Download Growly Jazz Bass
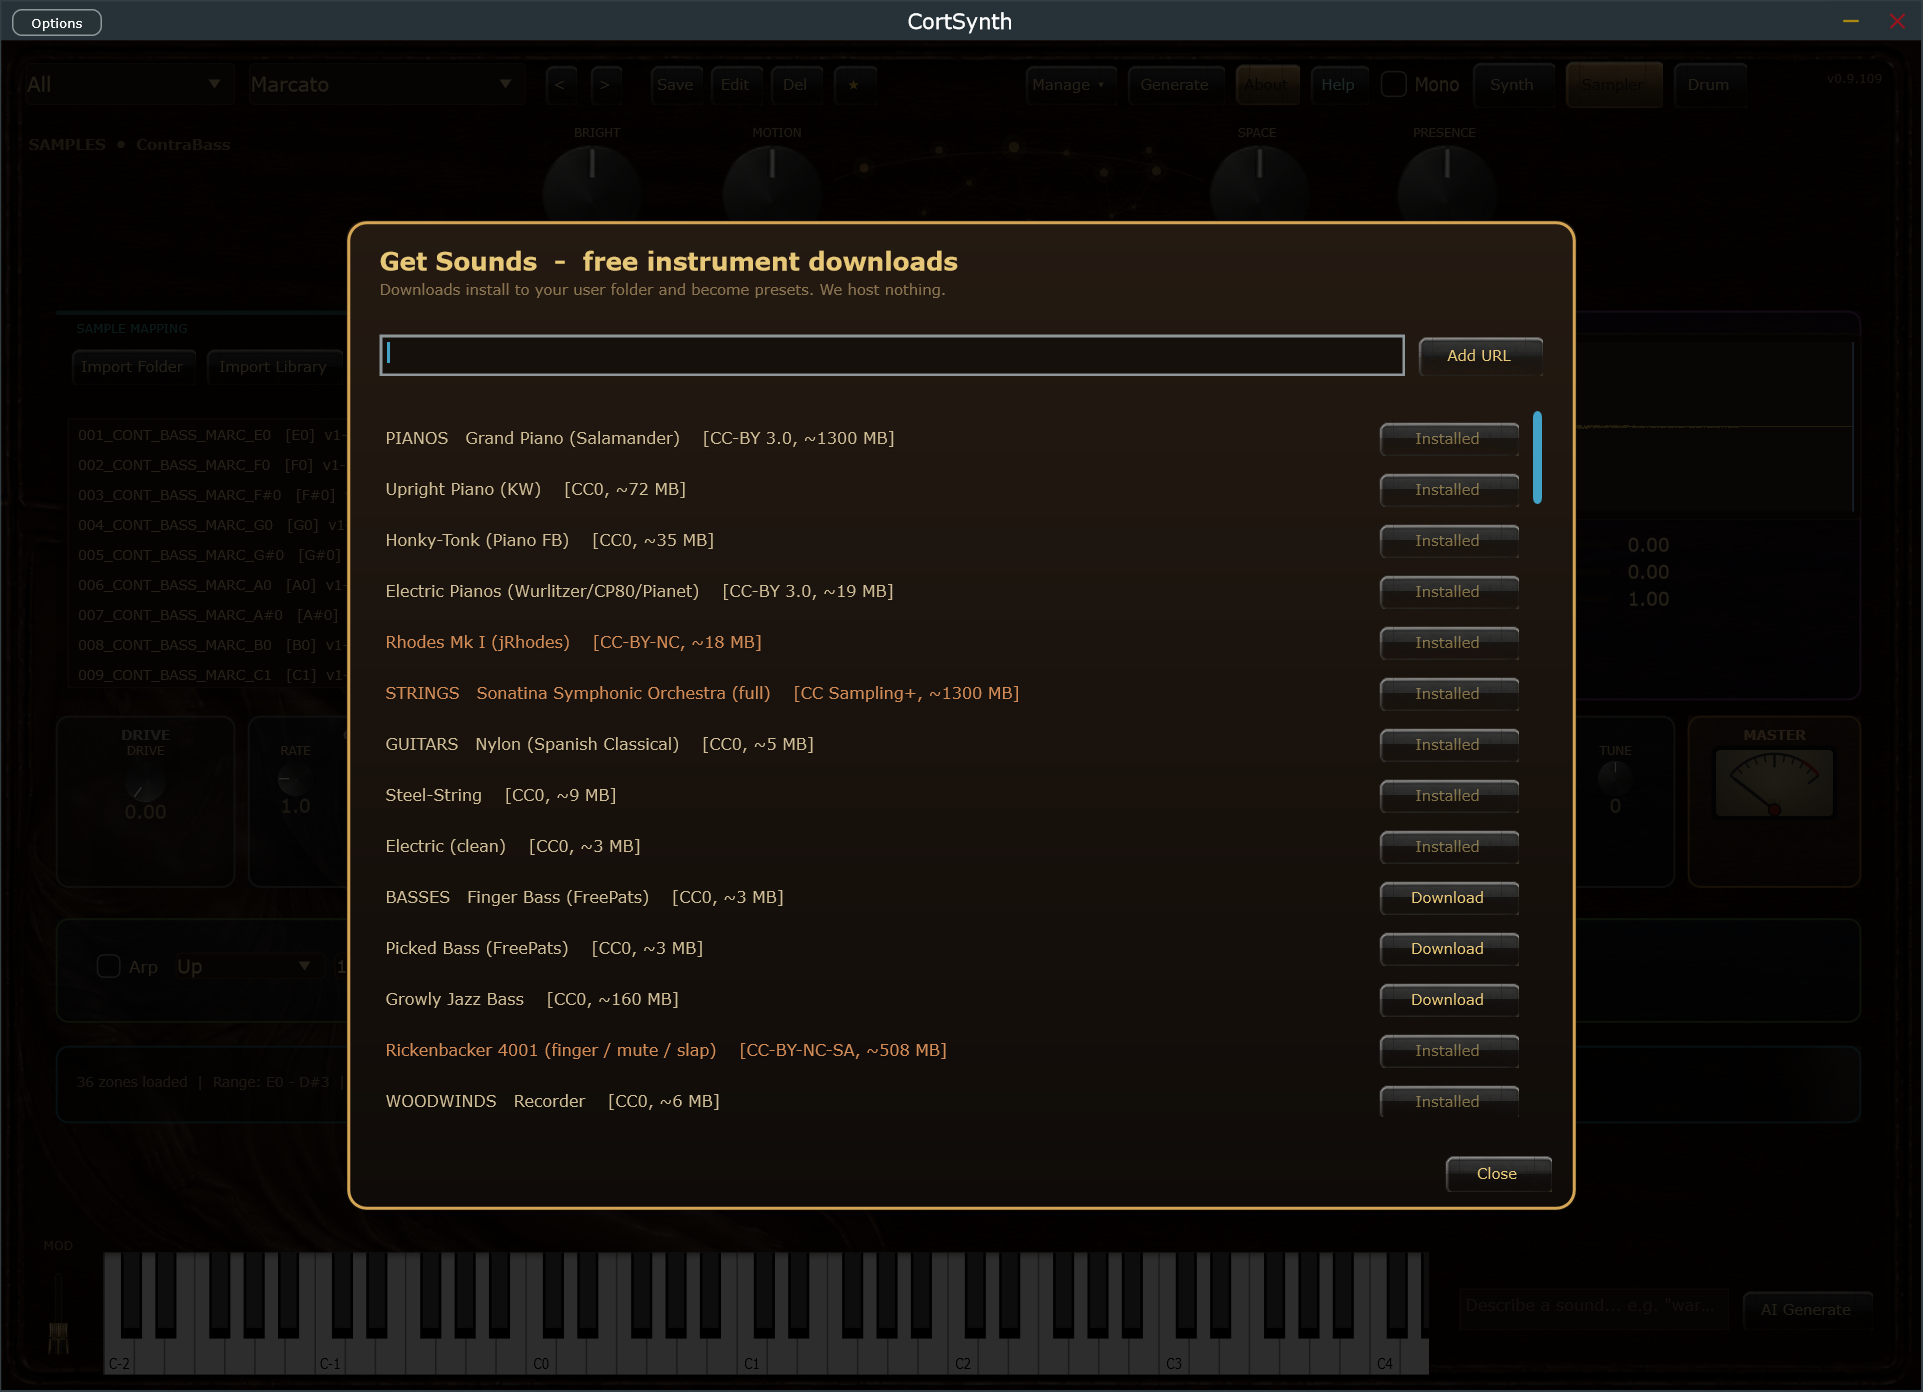The height and width of the screenshot is (1392, 1923). coord(1448,999)
